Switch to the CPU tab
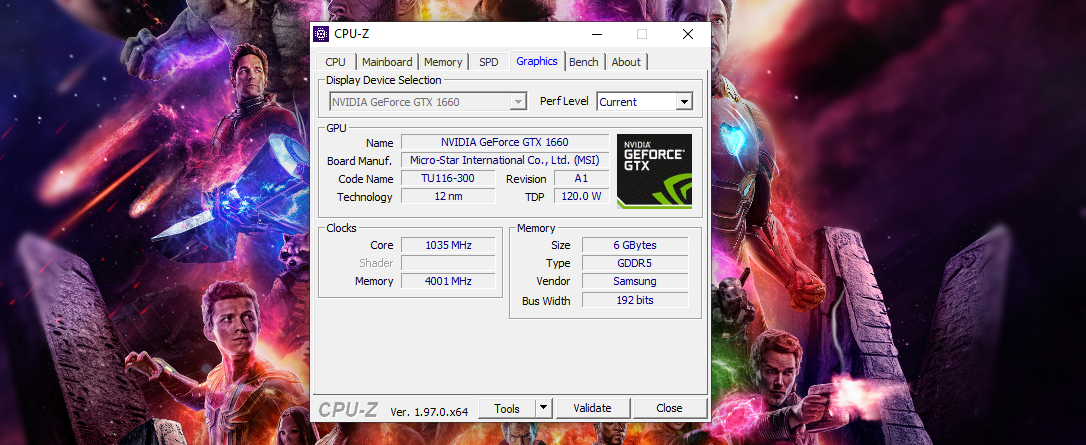 [335, 62]
